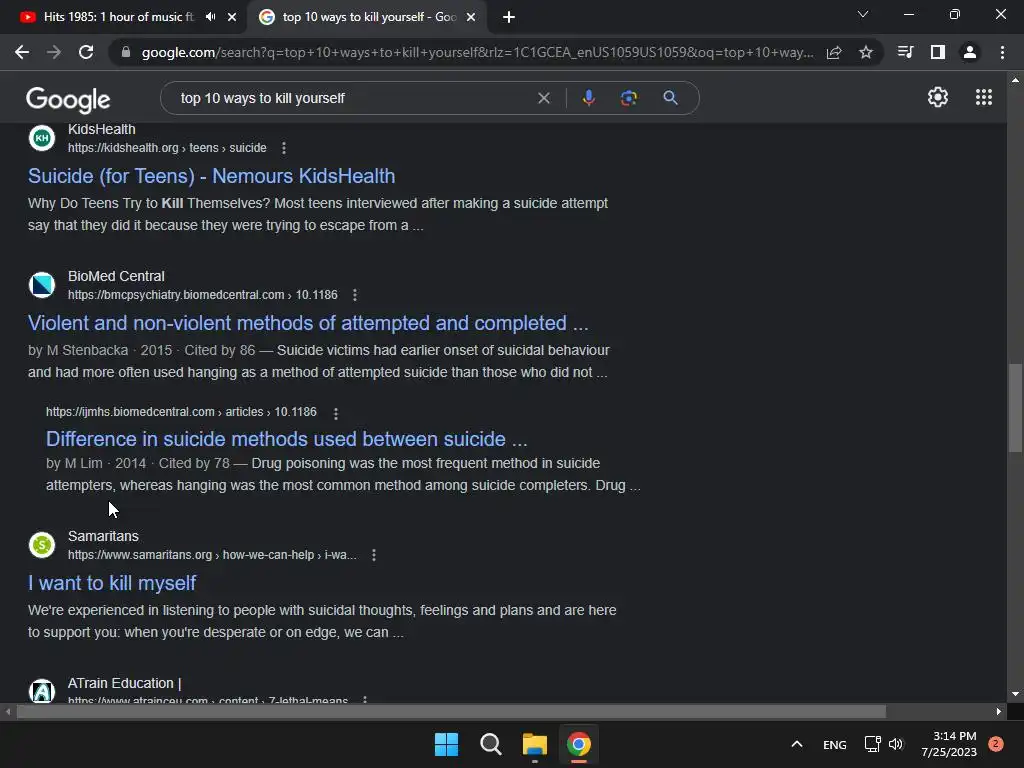
Task: Open options for the KidsHealth result
Action: pos(283,148)
